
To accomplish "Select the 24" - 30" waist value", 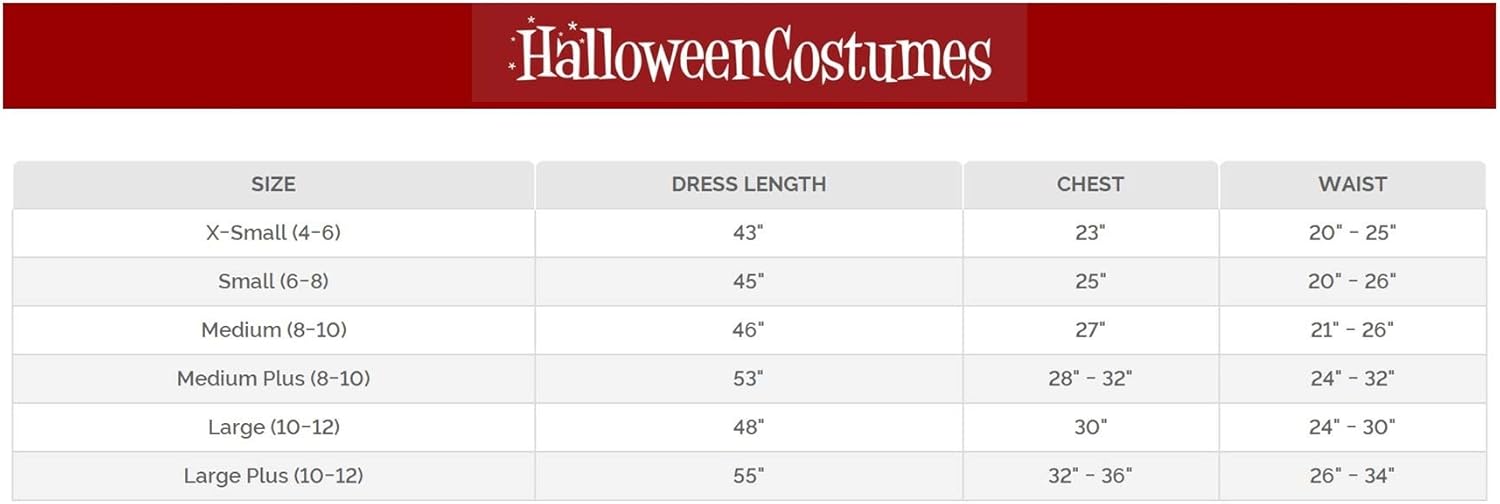I will tap(1352, 427).
